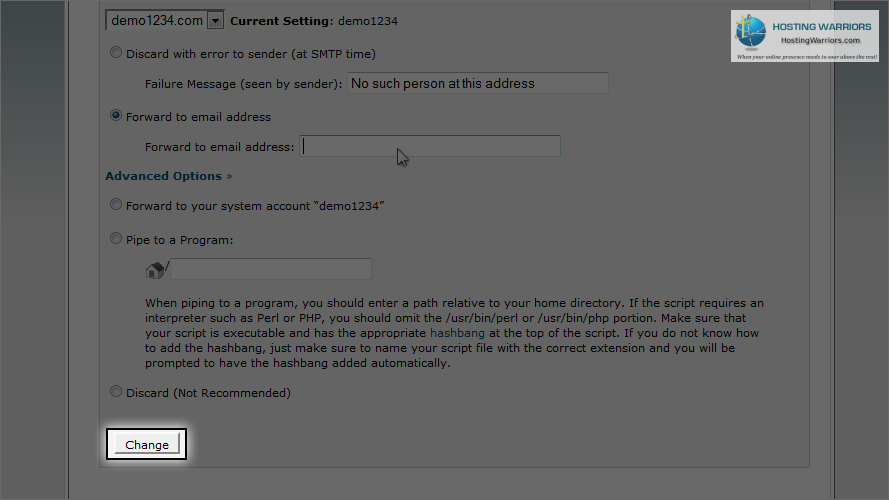The image size is (889, 500).
Task: Click the home directory house icon
Action: pyautogui.click(x=155, y=270)
